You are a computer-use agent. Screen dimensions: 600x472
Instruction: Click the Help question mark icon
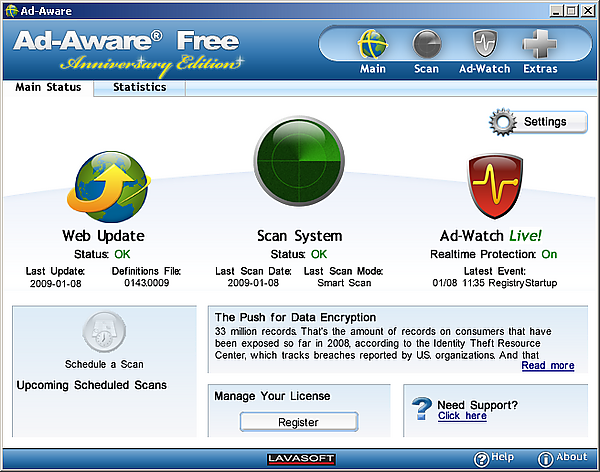point(481,458)
